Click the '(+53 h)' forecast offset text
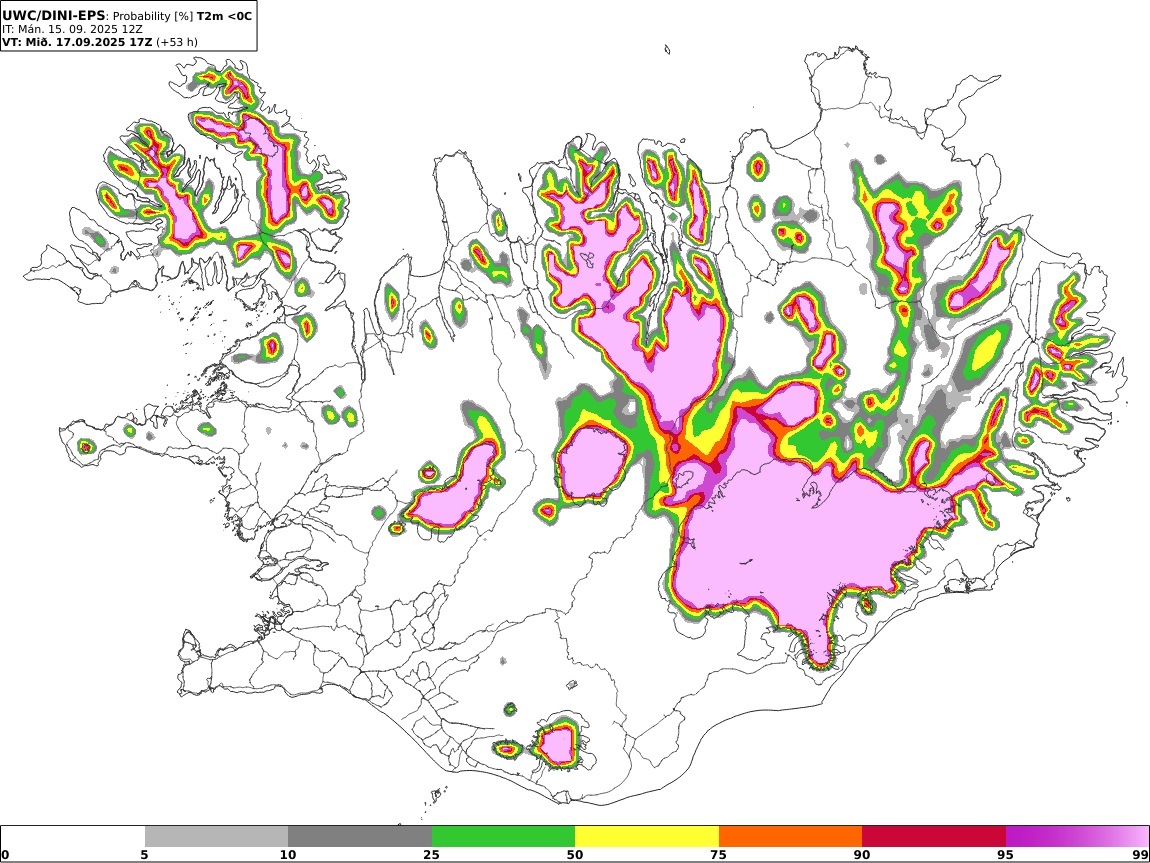Image resolution: width=1150 pixels, height=863 pixels. 177,42
